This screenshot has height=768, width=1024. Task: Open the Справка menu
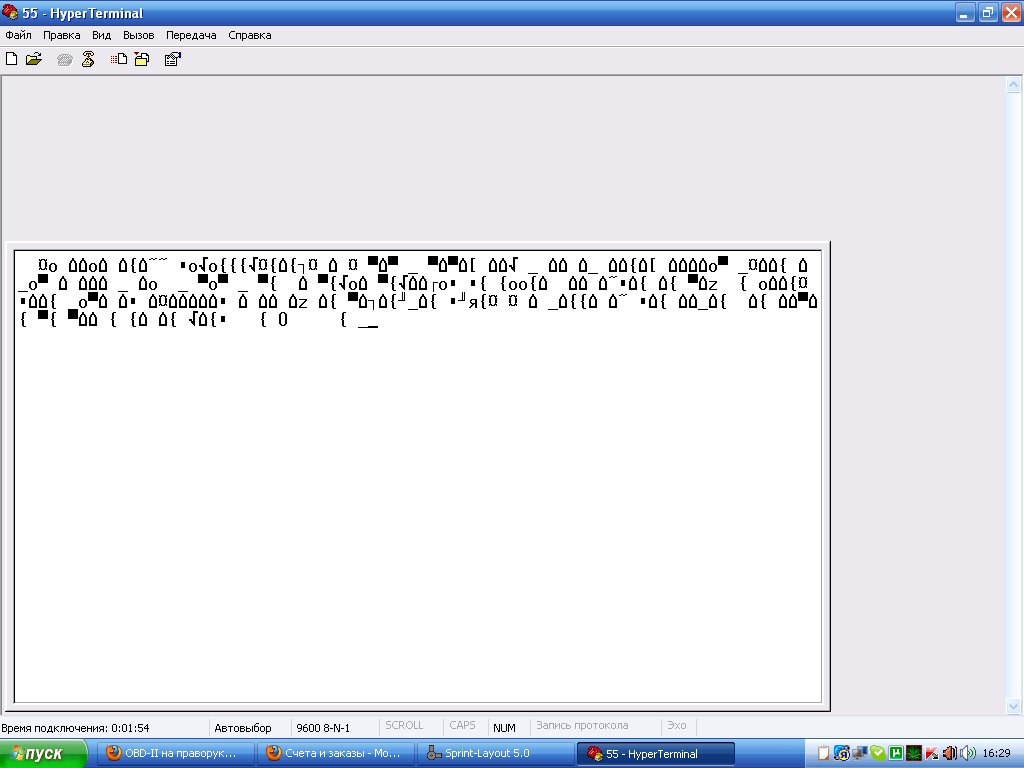tap(250, 35)
